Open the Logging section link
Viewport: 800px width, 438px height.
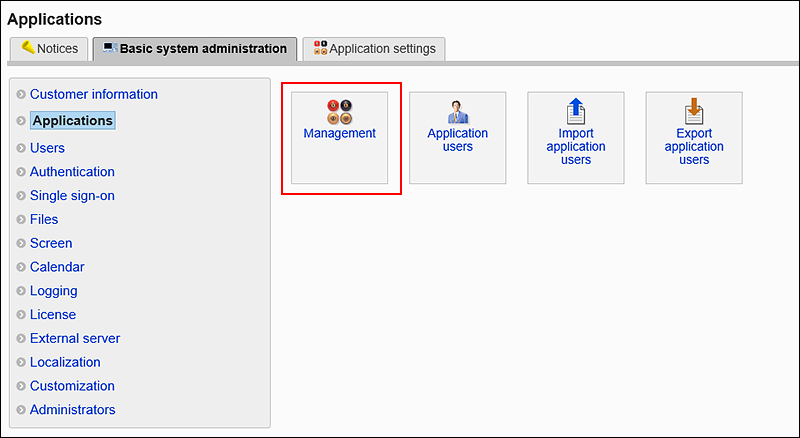coord(54,291)
